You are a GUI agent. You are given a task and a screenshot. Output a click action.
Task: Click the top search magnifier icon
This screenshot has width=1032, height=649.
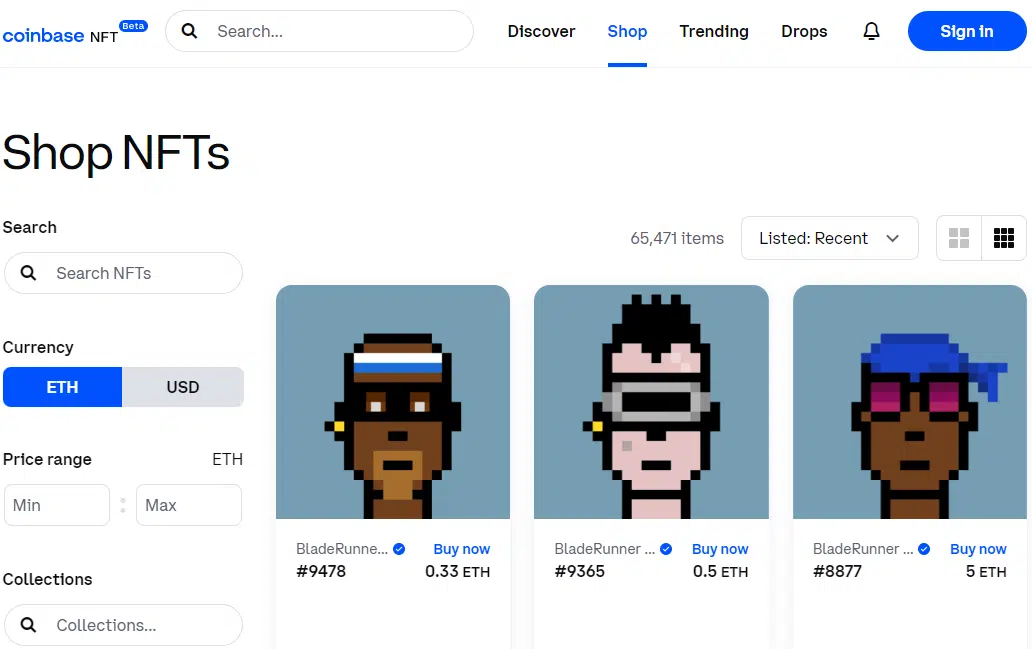coord(190,31)
